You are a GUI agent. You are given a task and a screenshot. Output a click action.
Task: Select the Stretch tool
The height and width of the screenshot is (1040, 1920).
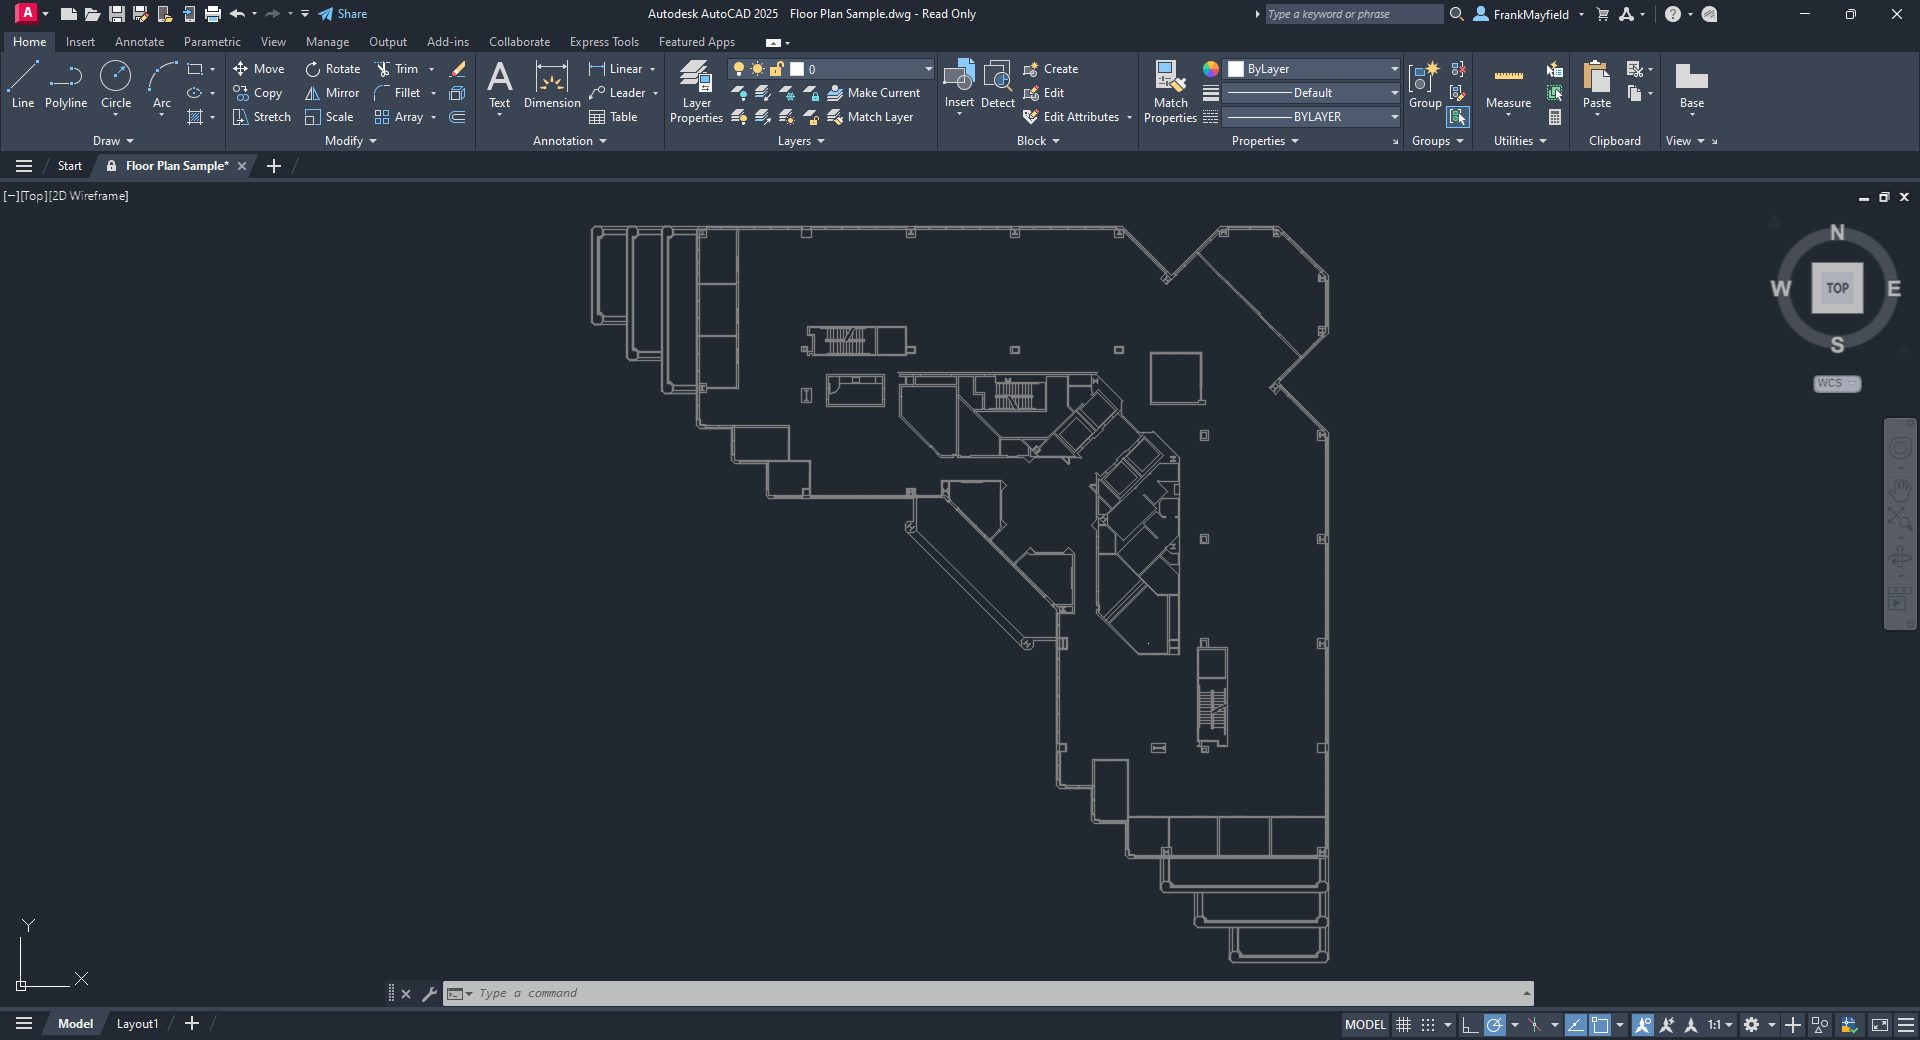coord(261,117)
